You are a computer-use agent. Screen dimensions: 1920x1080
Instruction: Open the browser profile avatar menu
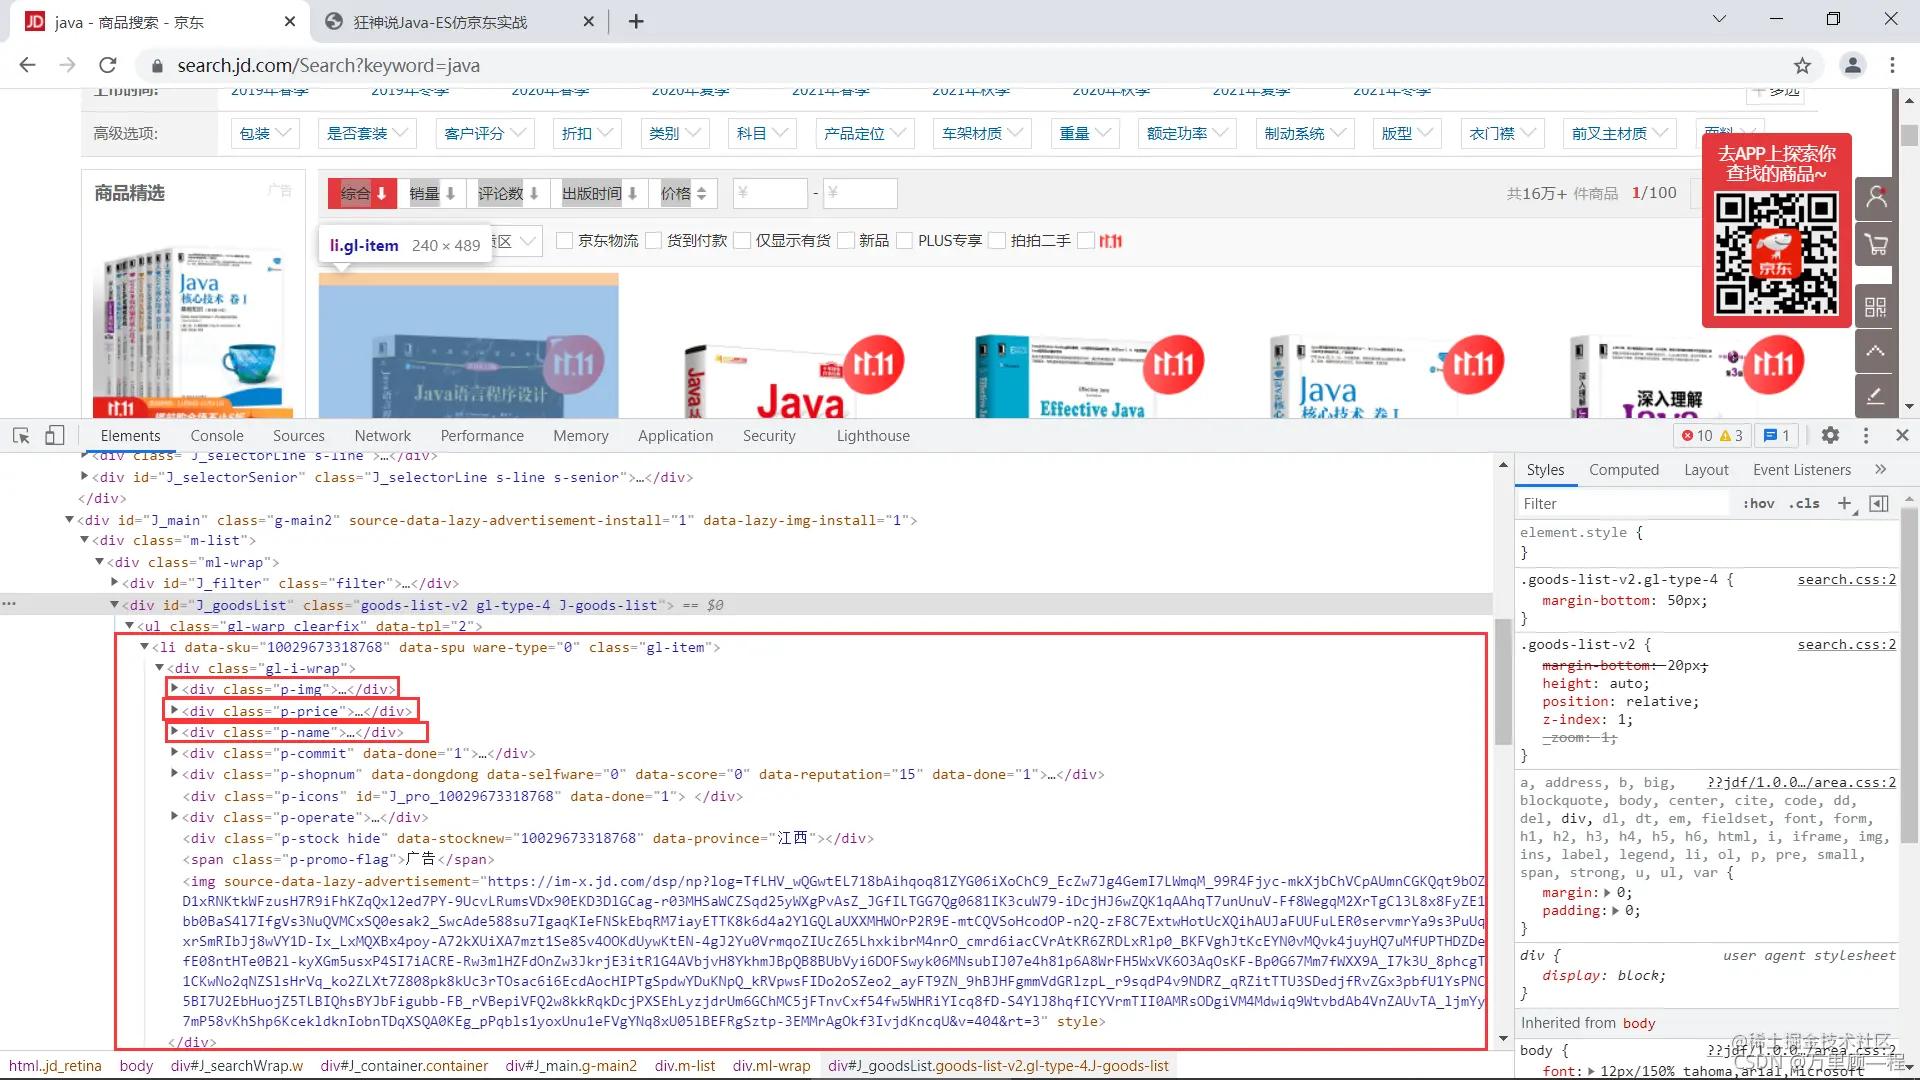click(1852, 65)
